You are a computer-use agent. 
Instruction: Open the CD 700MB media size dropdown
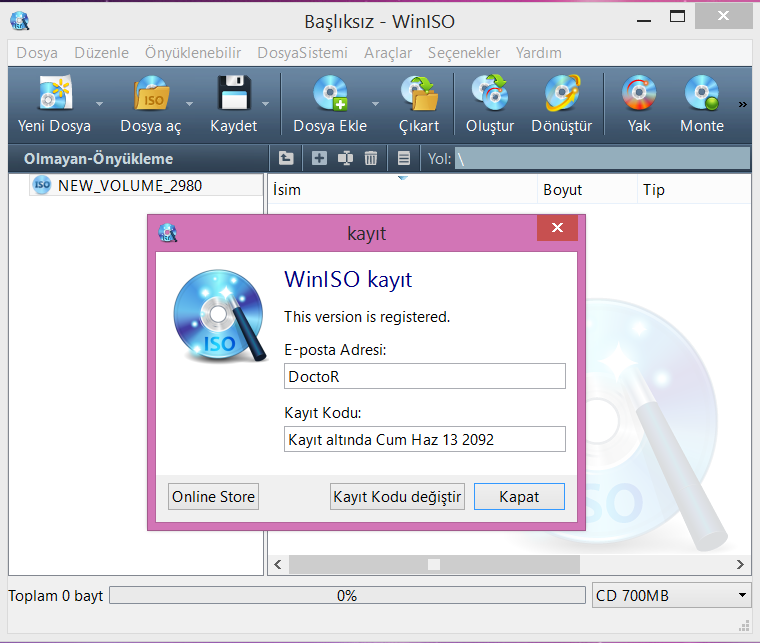tap(671, 595)
